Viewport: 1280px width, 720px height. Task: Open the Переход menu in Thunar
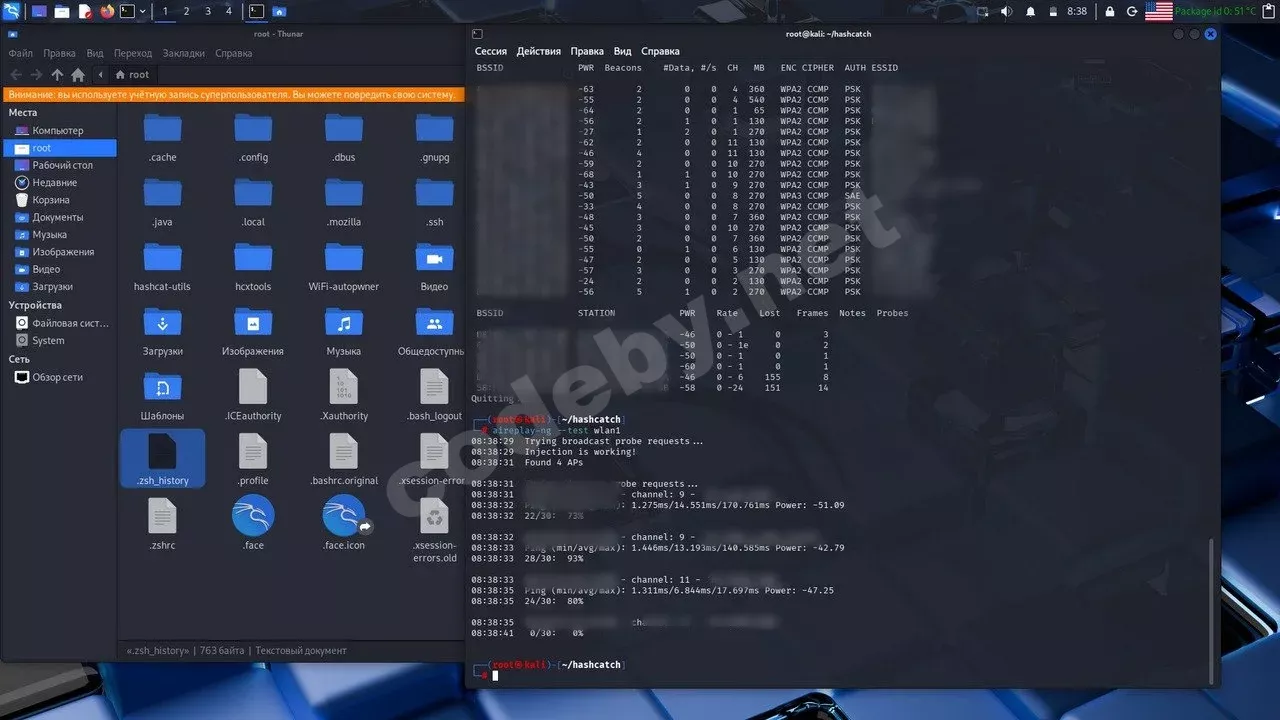pos(133,53)
